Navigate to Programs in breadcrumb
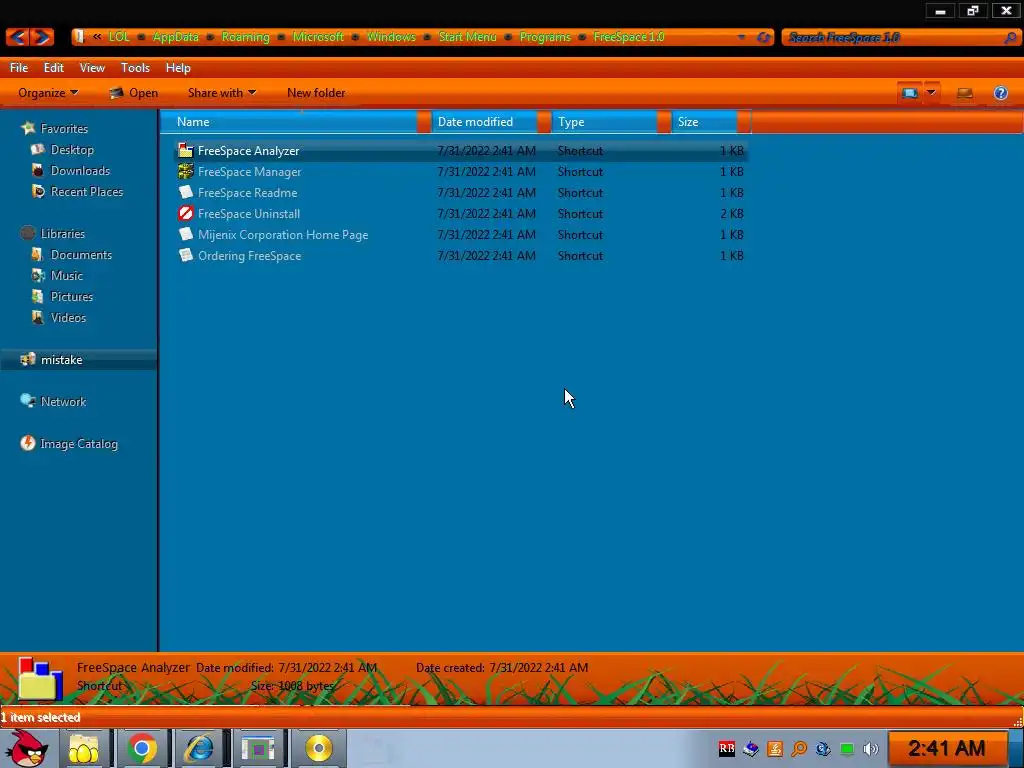 point(545,37)
